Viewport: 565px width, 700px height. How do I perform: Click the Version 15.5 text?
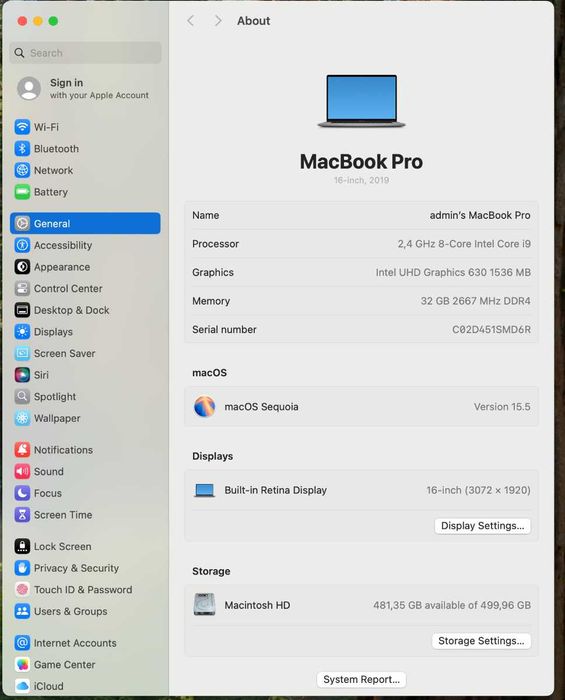pyautogui.click(x=502, y=407)
